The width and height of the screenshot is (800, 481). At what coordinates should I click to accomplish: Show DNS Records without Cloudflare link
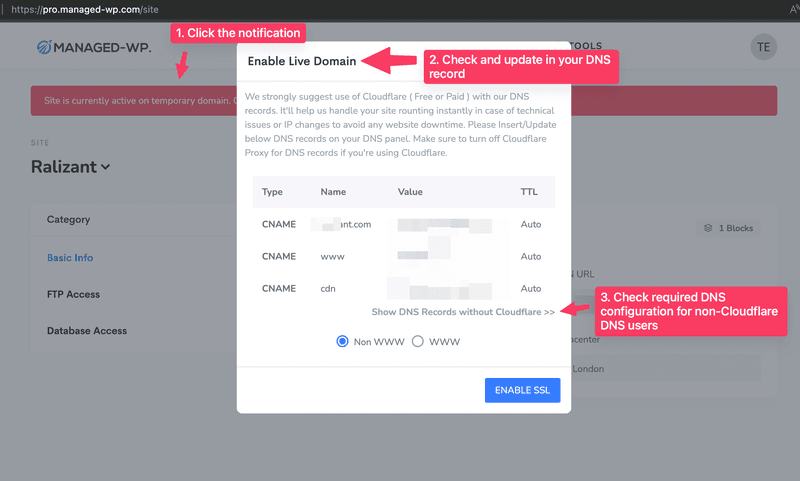pyautogui.click(x=463, y=312)
